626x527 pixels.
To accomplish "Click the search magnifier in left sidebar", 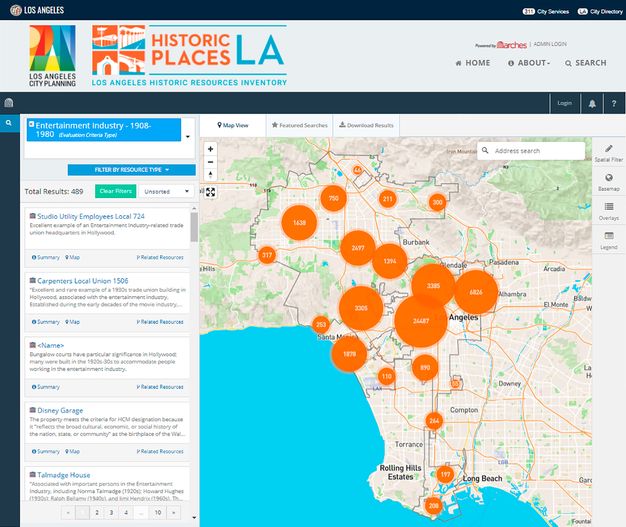I will click(9, 124).
